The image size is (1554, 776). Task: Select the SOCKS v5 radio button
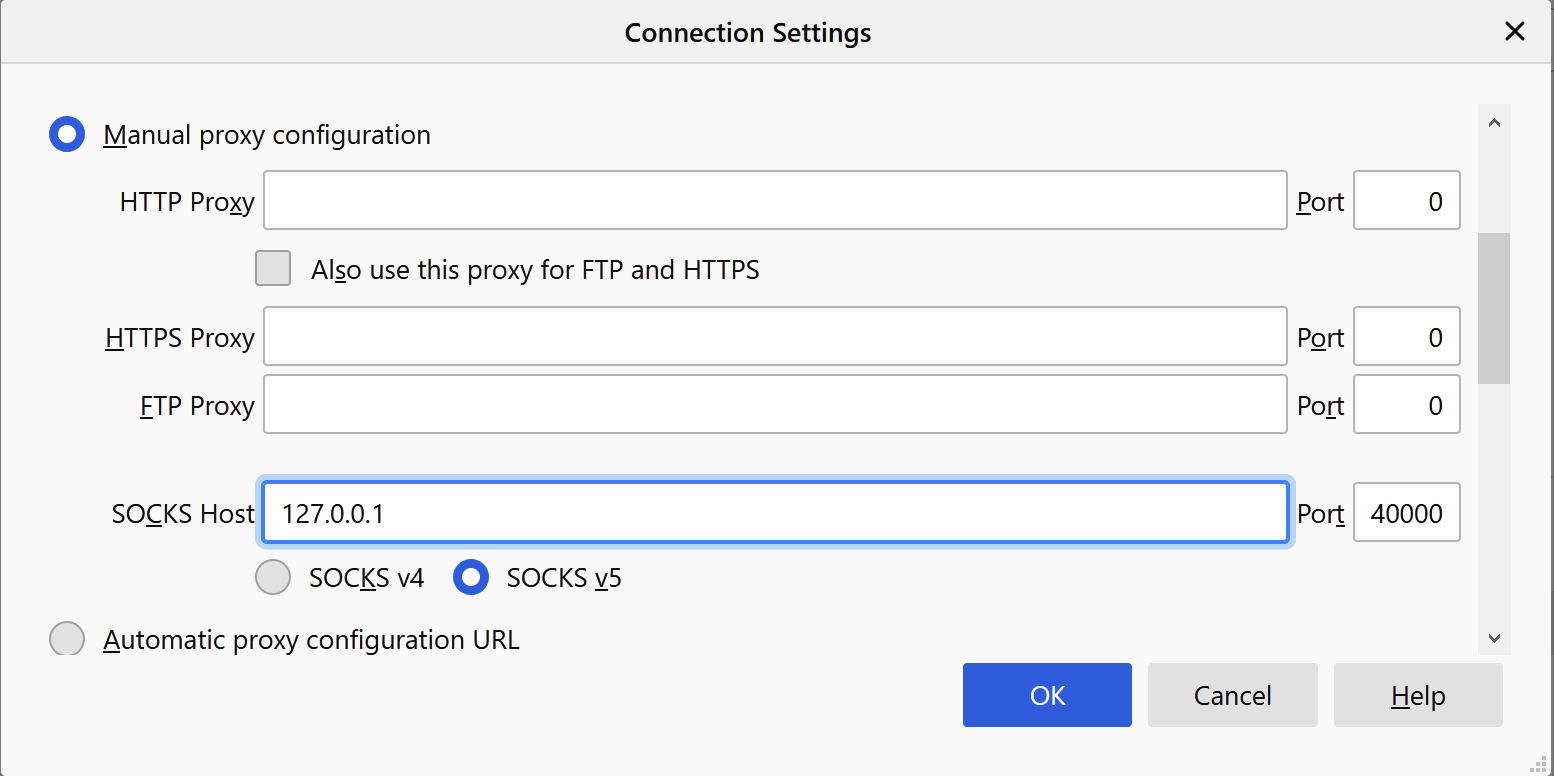pos(471,577)
